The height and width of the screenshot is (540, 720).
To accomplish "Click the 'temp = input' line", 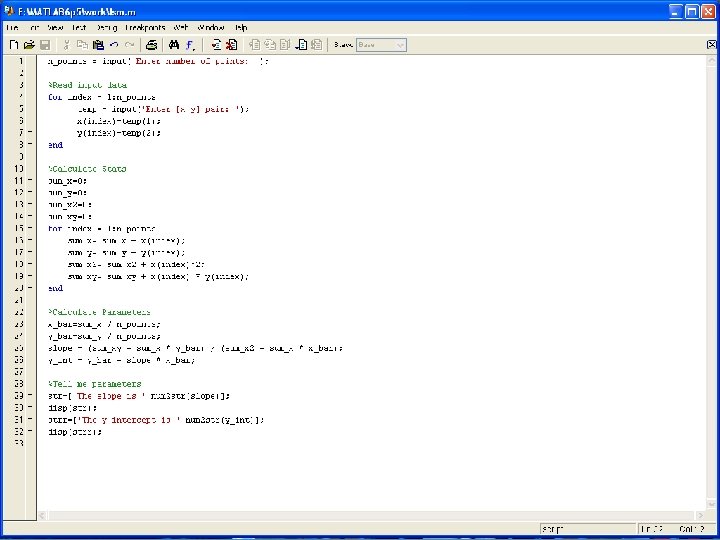I will (163, 109).
